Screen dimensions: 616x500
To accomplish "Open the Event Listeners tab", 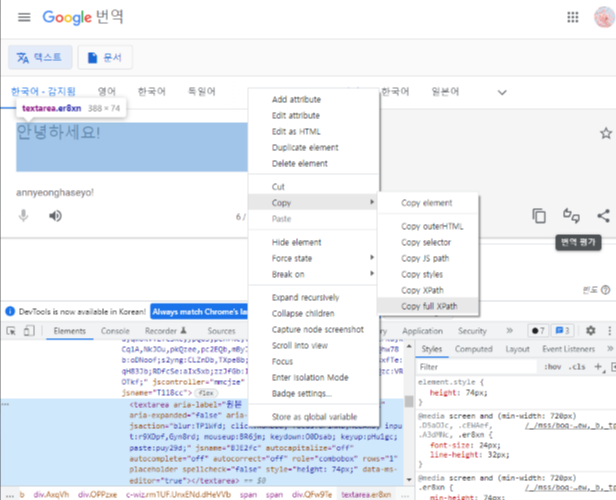I will coord(568,349).
